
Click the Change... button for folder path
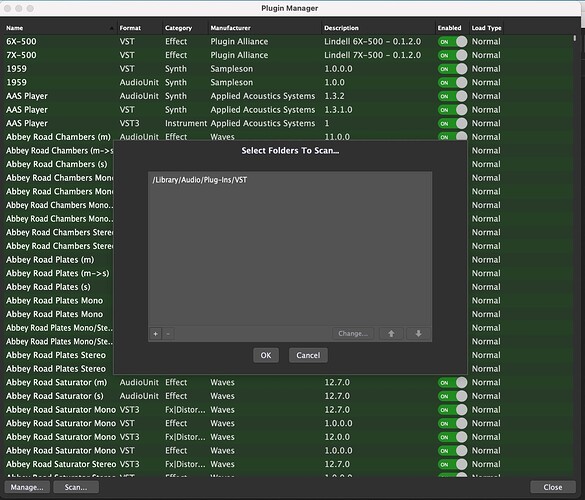point(353,334)
